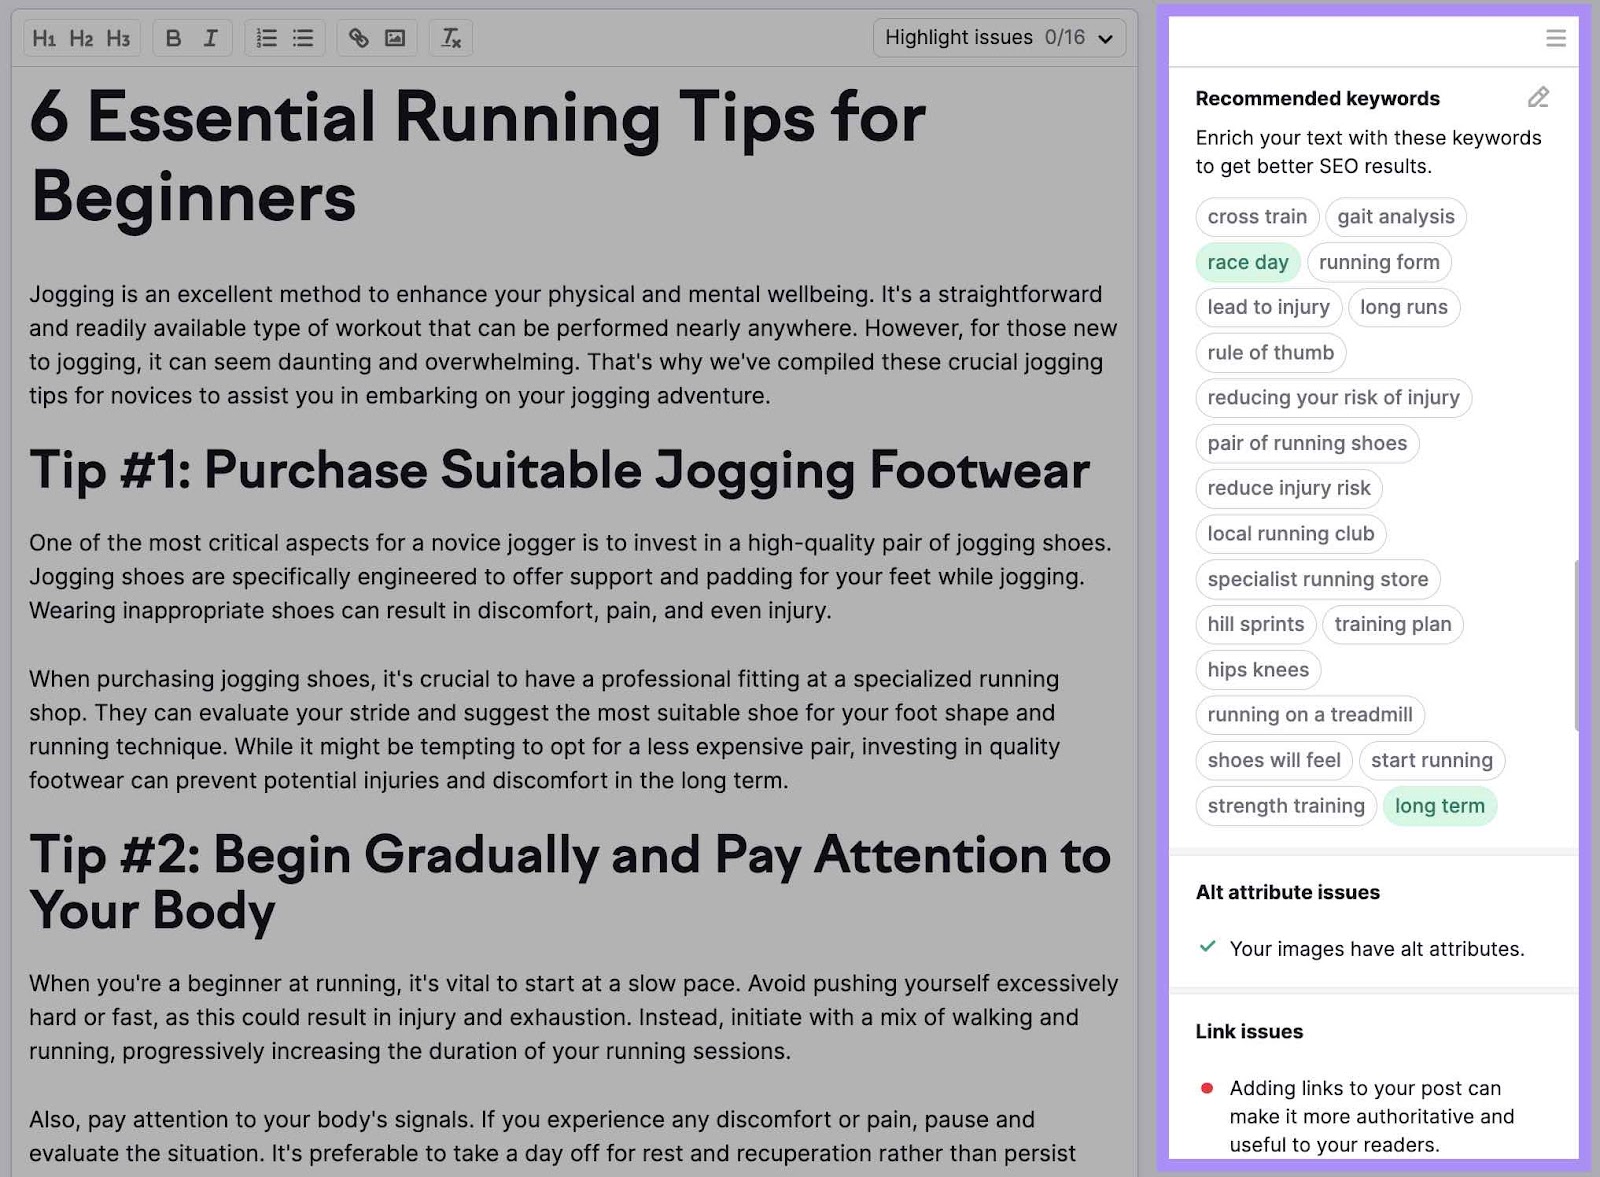Screen dimensions: 1600x1177
Task: Open the sidebar hamburger menu
Action: click(1556, 37)
